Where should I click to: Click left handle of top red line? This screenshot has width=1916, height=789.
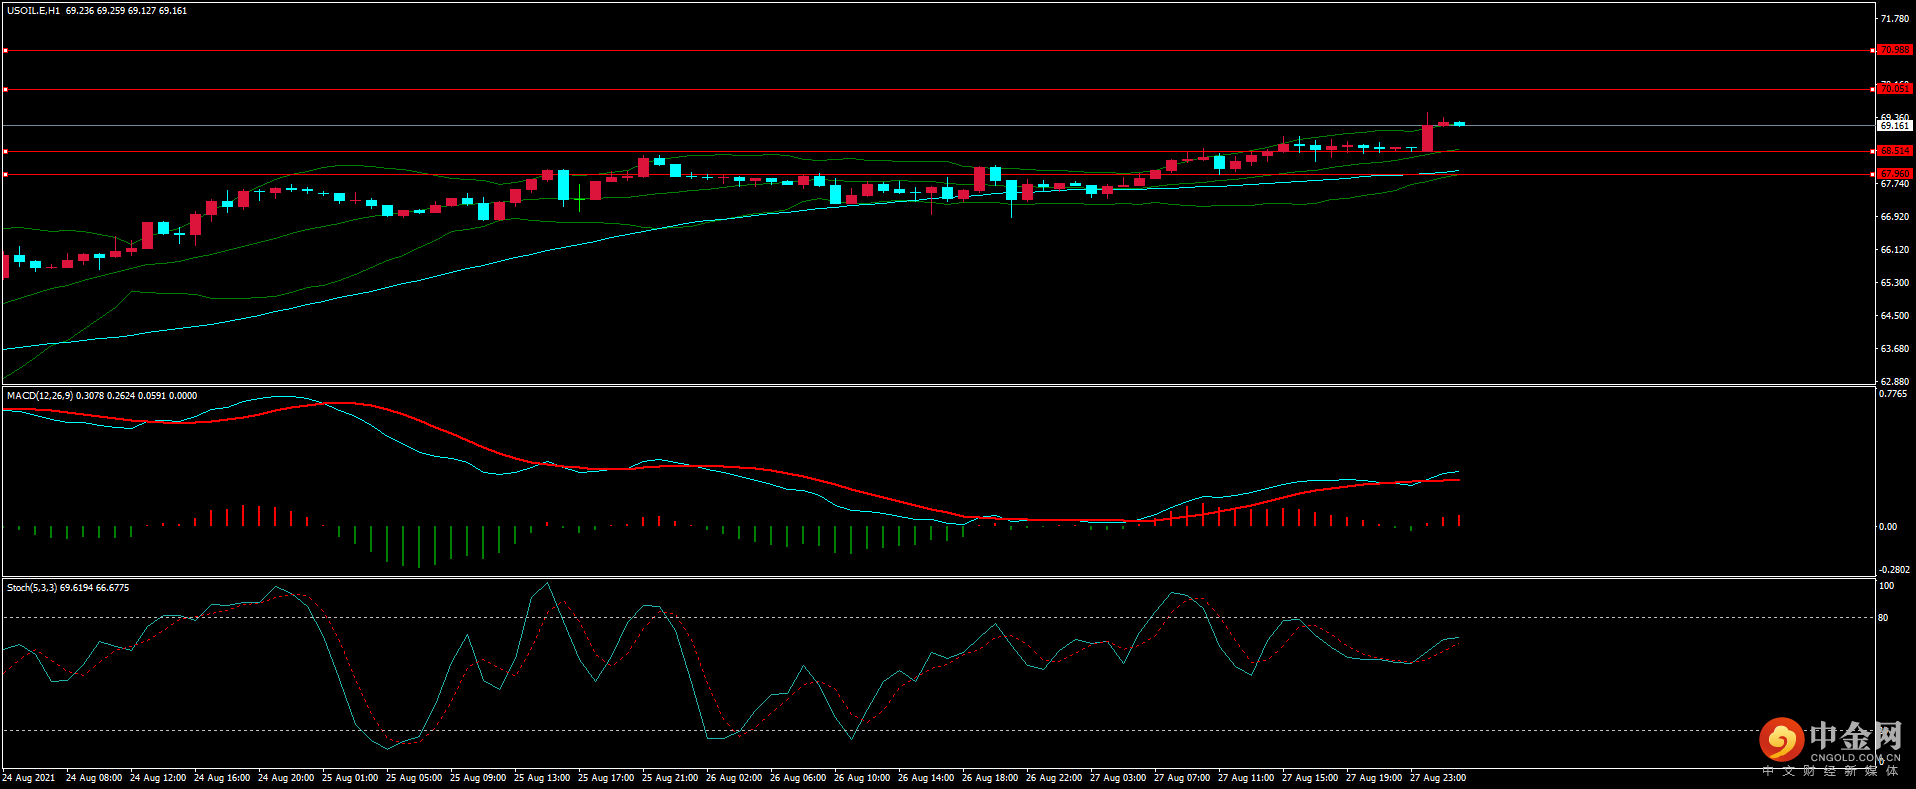[x=5, y=50]
